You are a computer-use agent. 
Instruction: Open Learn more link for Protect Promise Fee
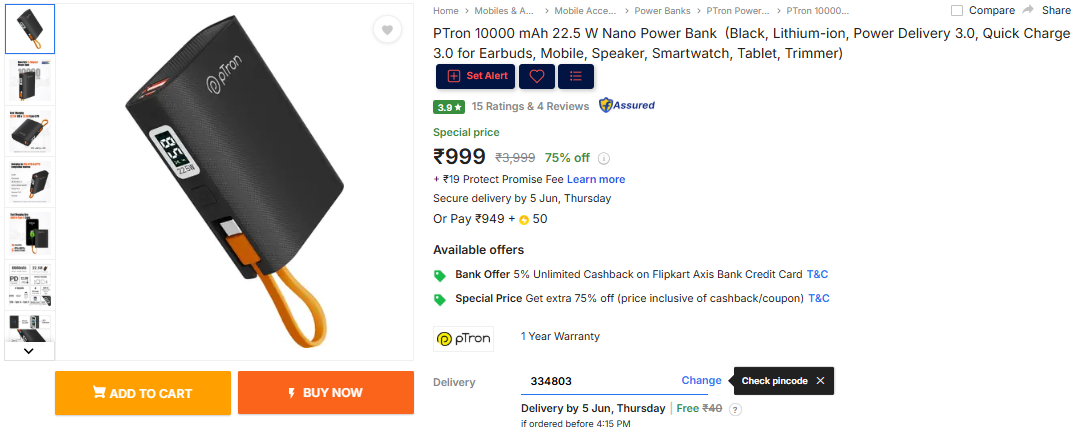pyautogui.click(x=596, y=179)
